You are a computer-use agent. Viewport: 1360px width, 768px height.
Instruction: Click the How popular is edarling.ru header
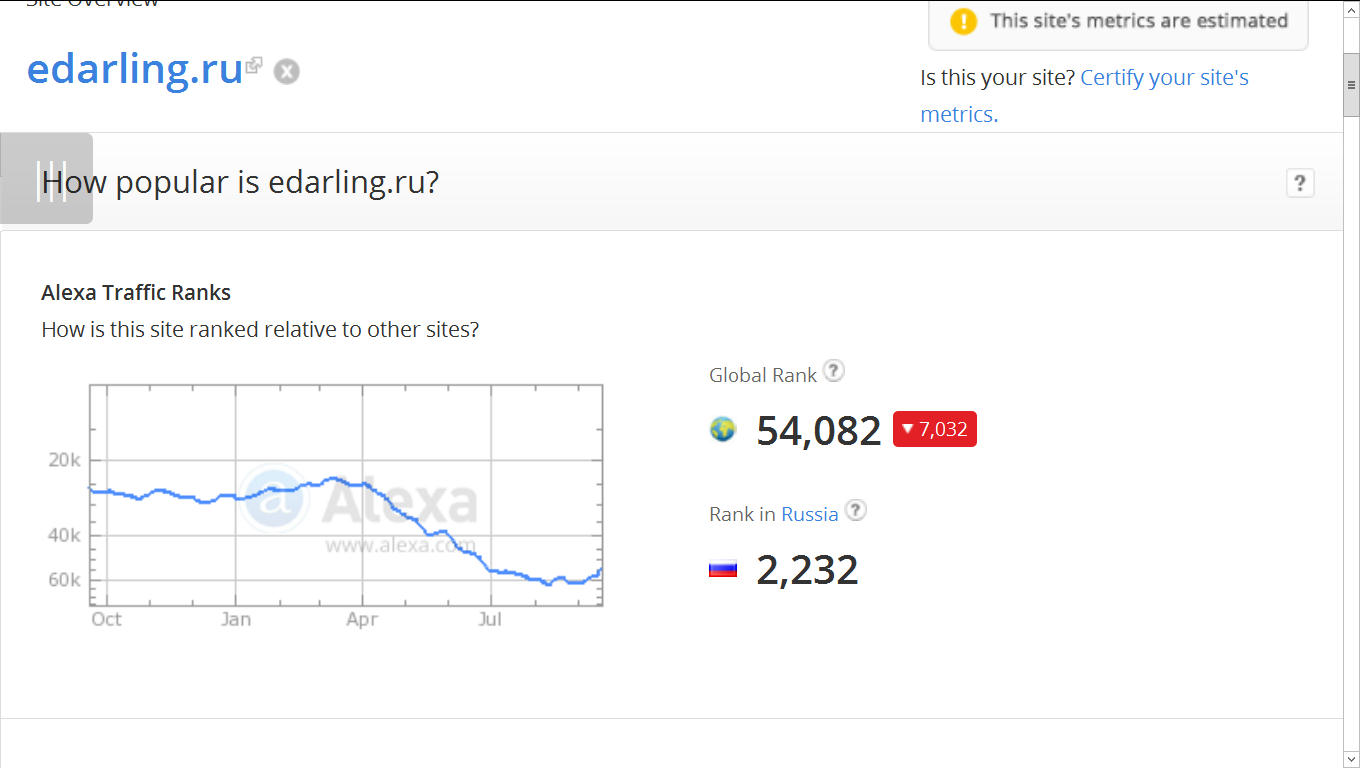pos(240,182)
